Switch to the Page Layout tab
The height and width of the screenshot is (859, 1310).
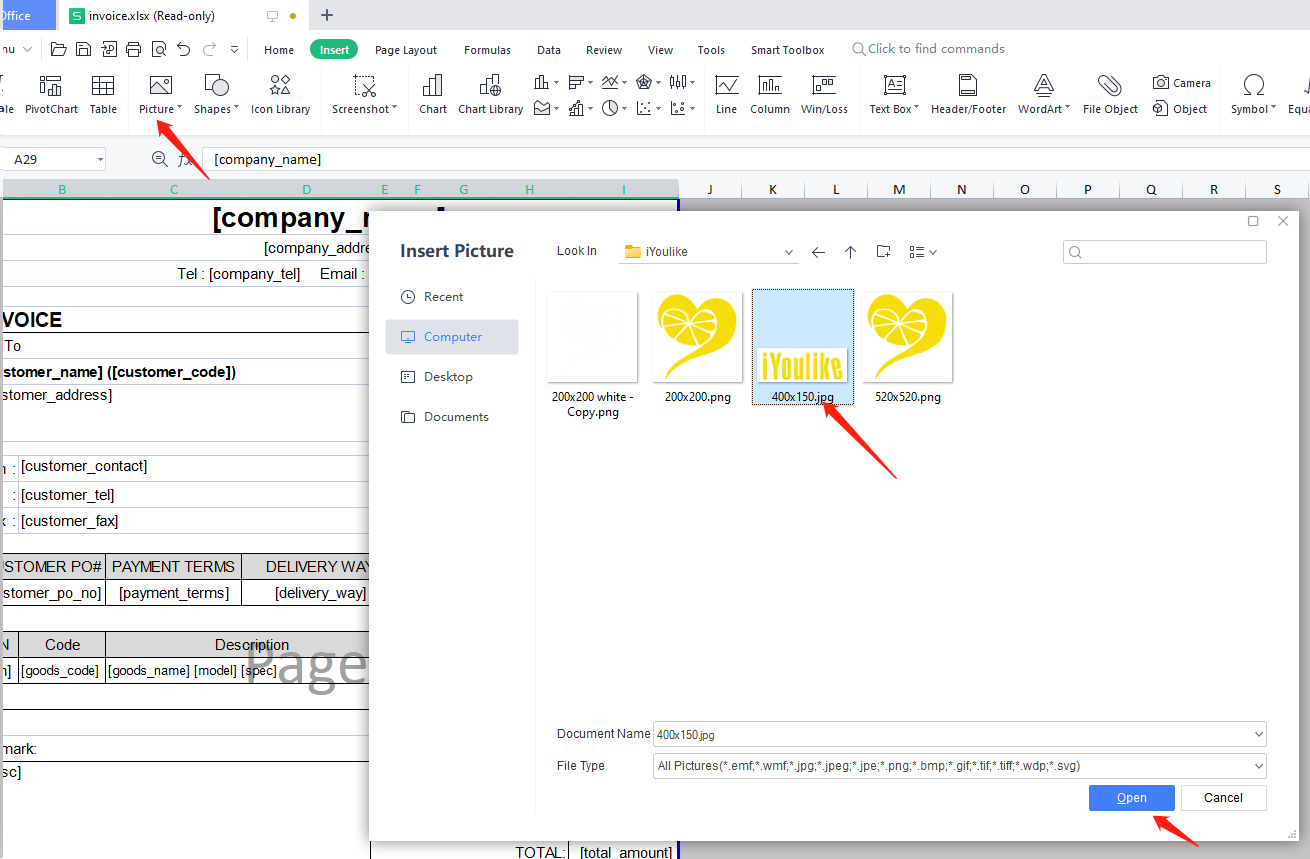point(406,50)
